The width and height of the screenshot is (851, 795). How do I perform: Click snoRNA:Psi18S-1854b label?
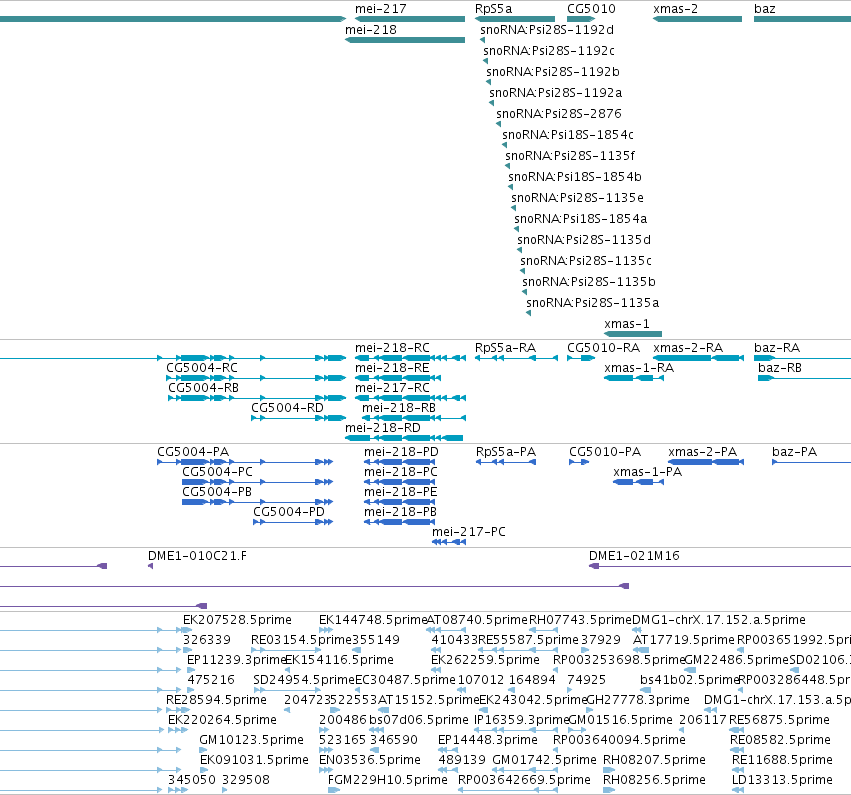(575, 177)
